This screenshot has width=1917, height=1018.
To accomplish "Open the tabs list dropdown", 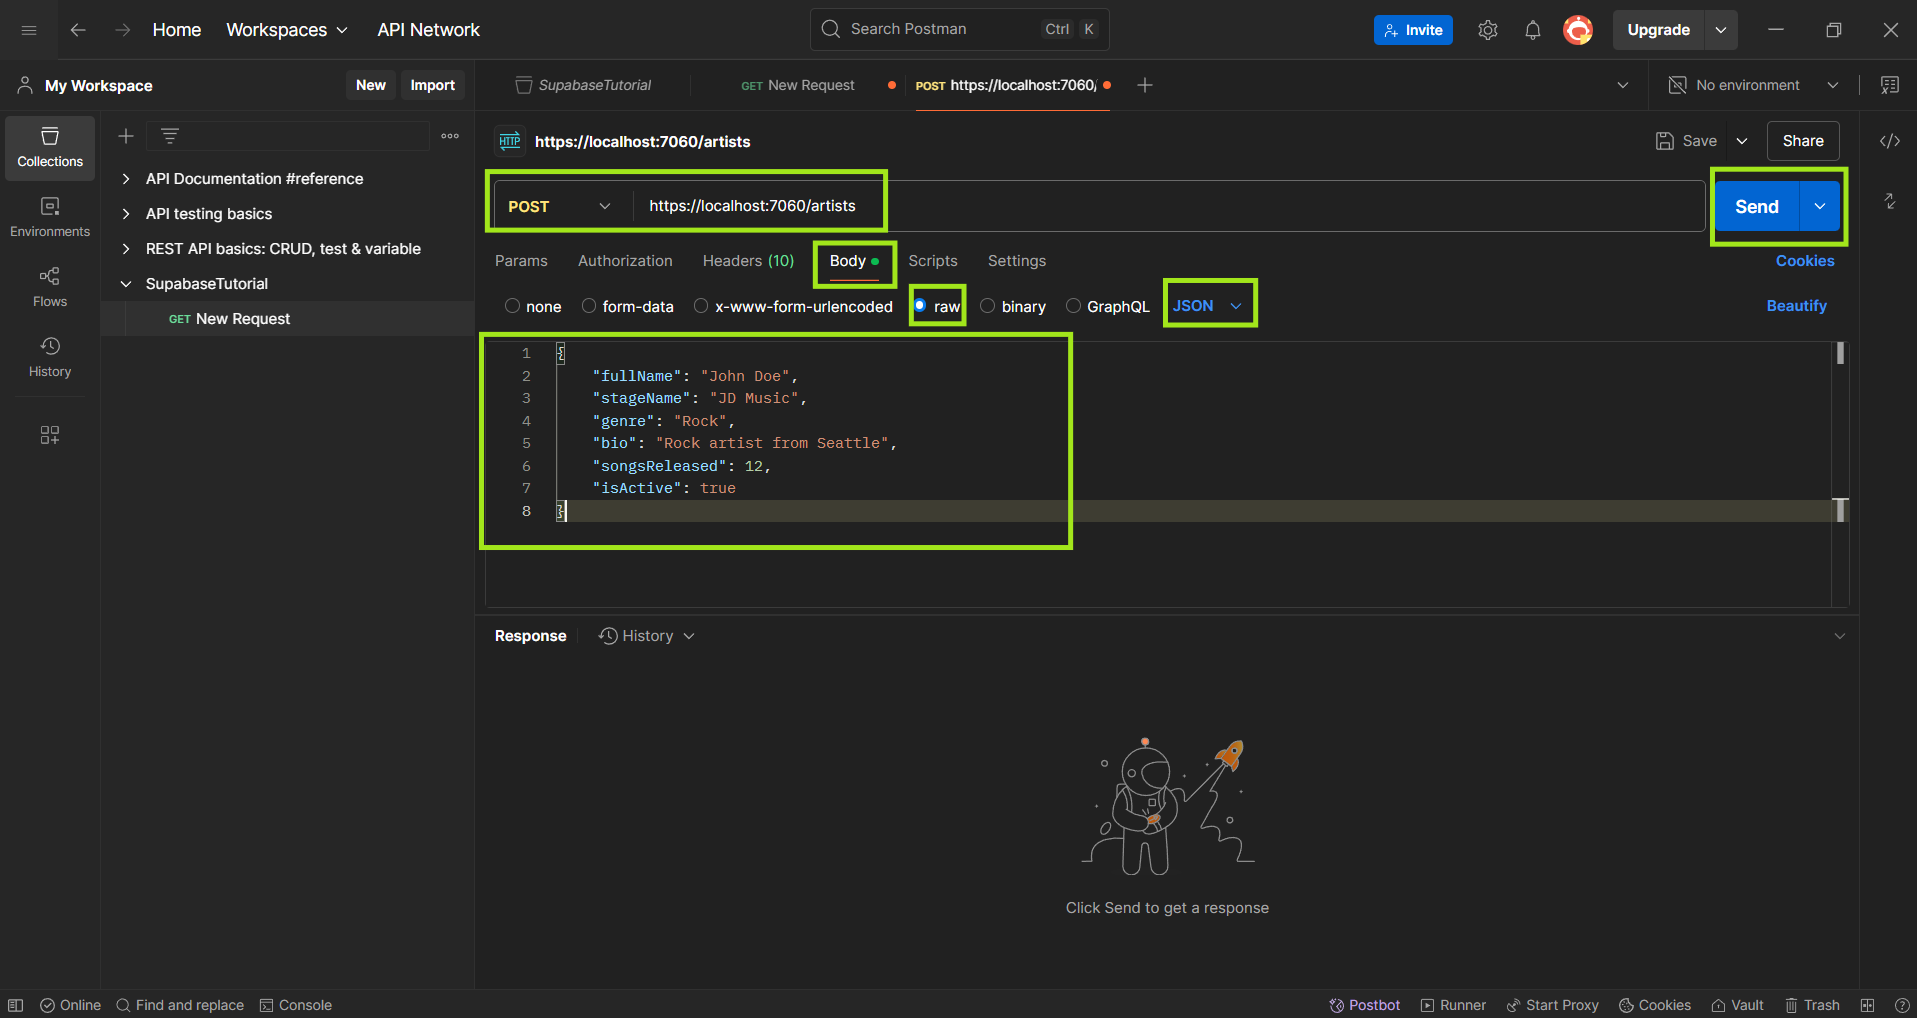I will pos(1623,85).
